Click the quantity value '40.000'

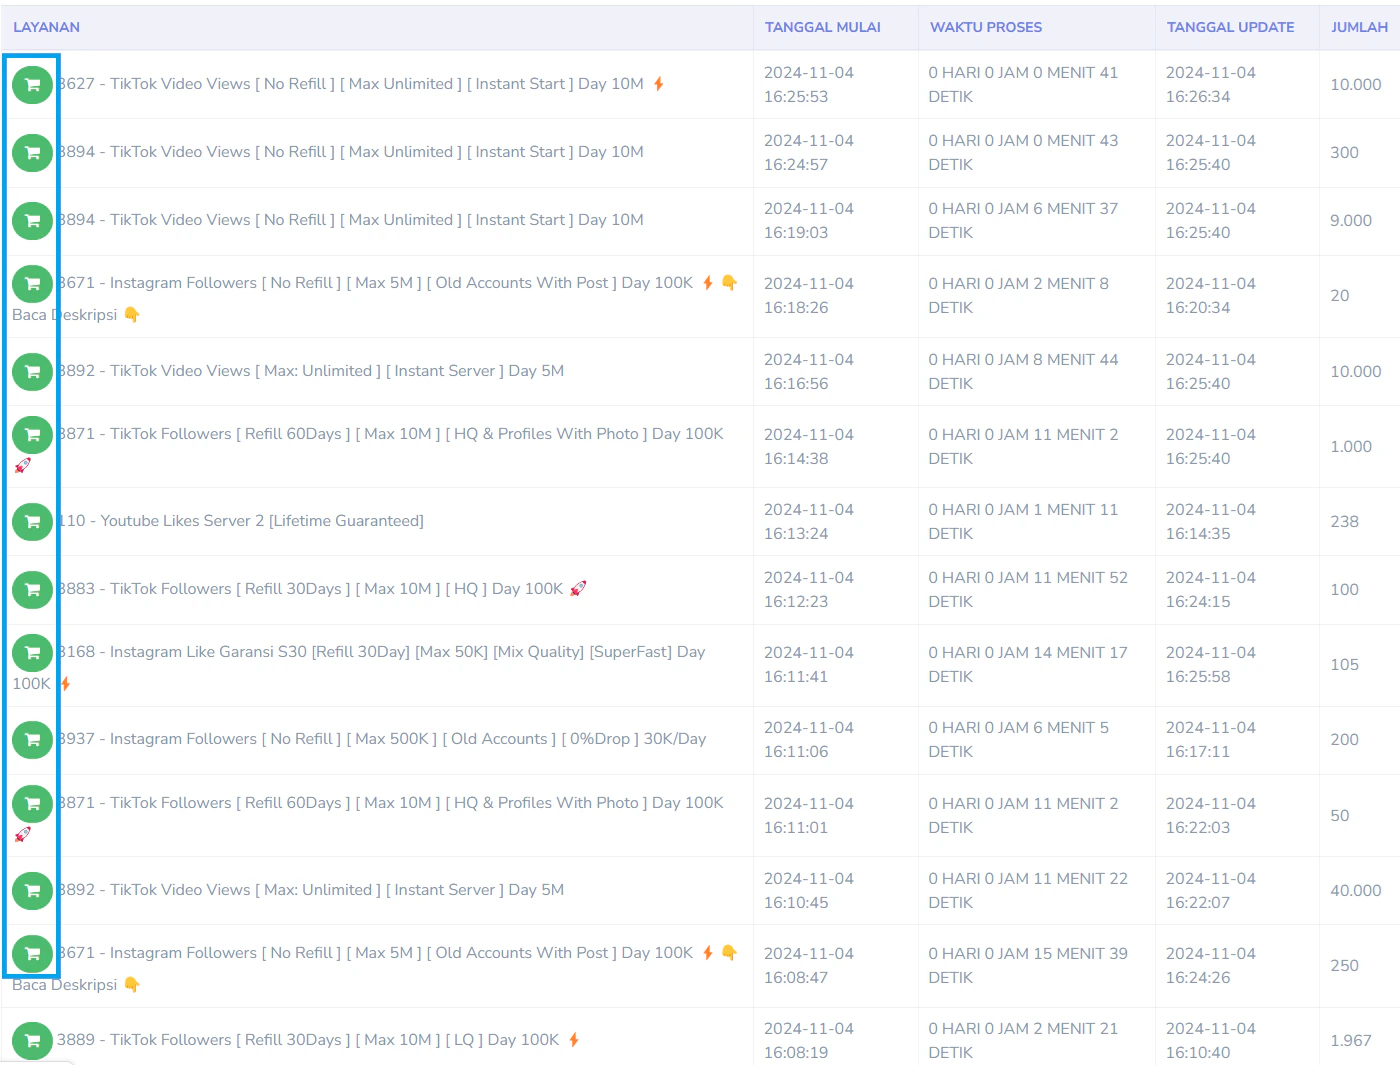pos(1355,891)
